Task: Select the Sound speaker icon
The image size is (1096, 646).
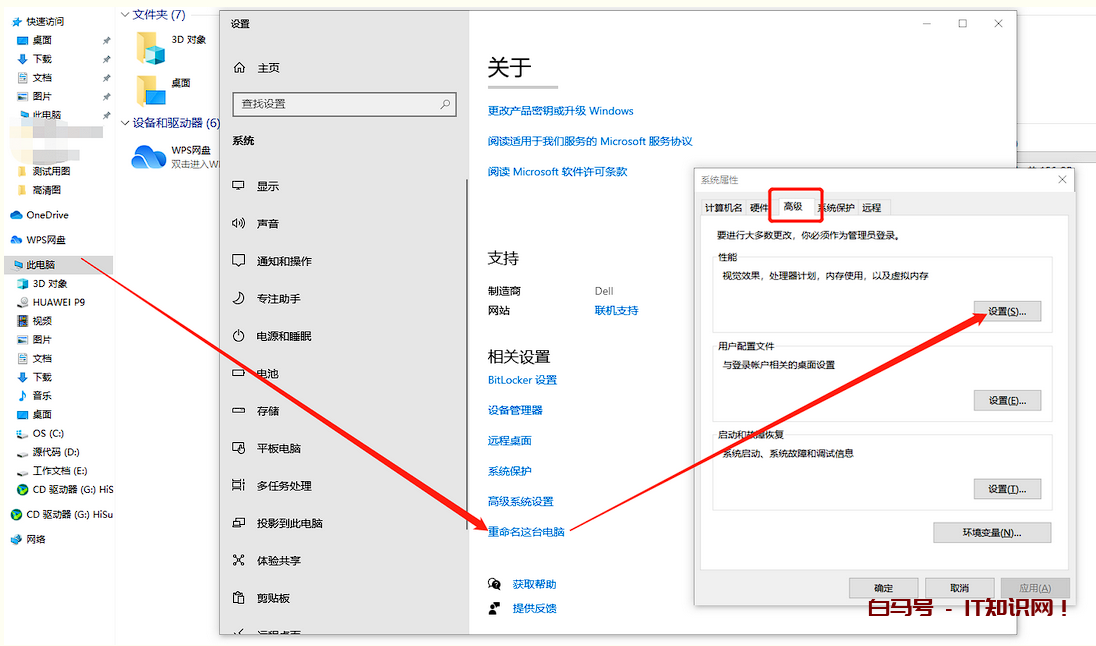Action: [x=239, y=224]
